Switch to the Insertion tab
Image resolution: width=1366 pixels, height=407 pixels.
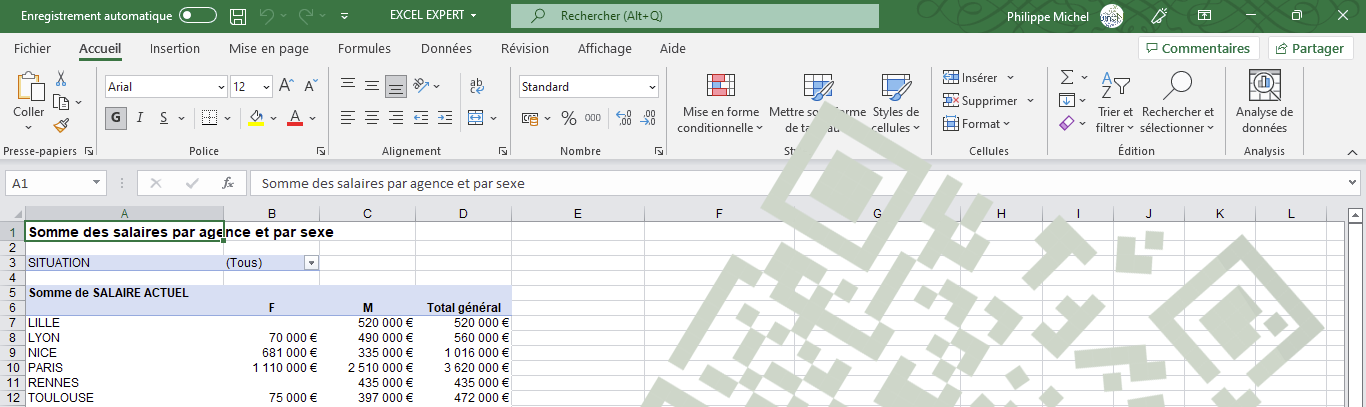coord(175,48)
